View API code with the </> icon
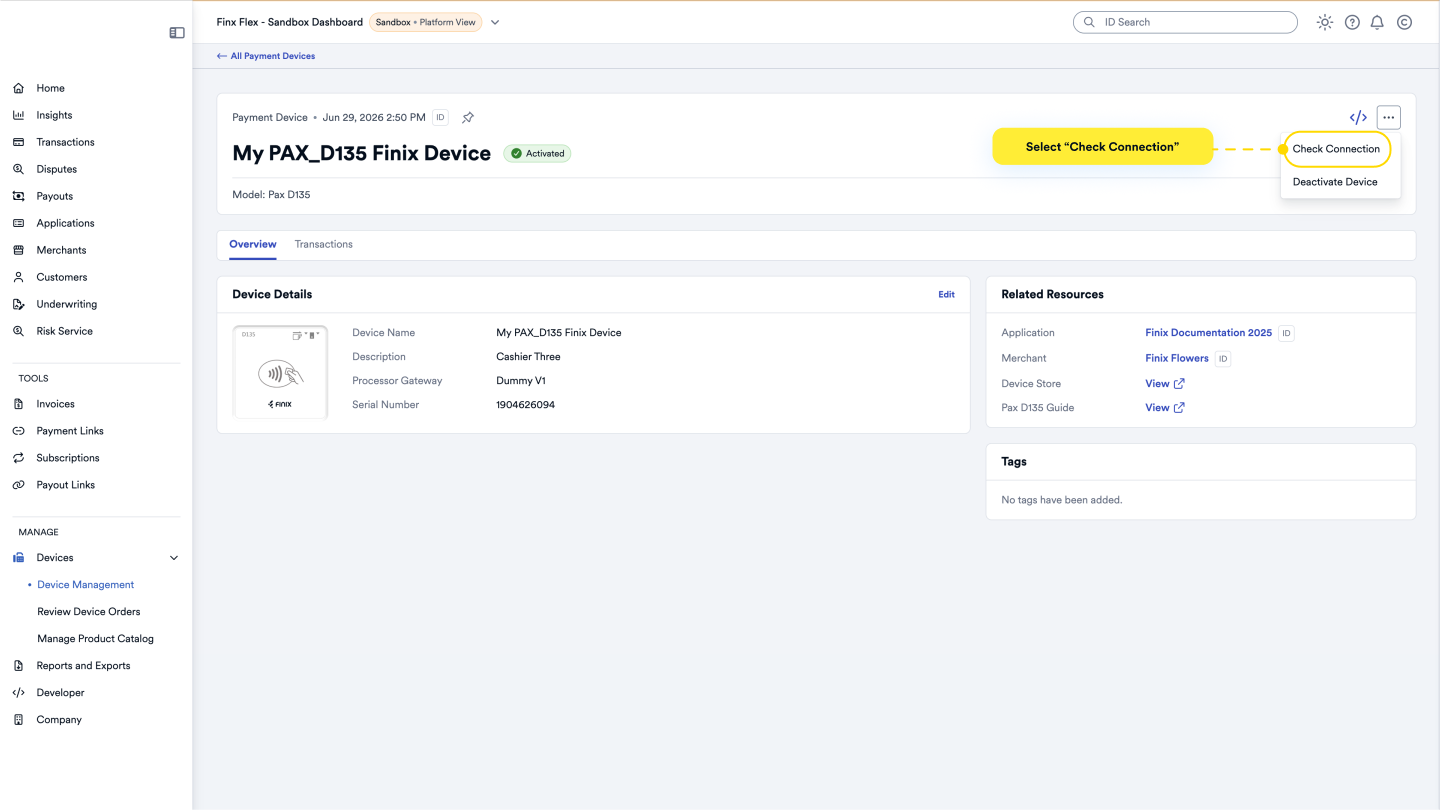The height and width of the screenshot is (810, 1440). click(x=1358, y=117)
